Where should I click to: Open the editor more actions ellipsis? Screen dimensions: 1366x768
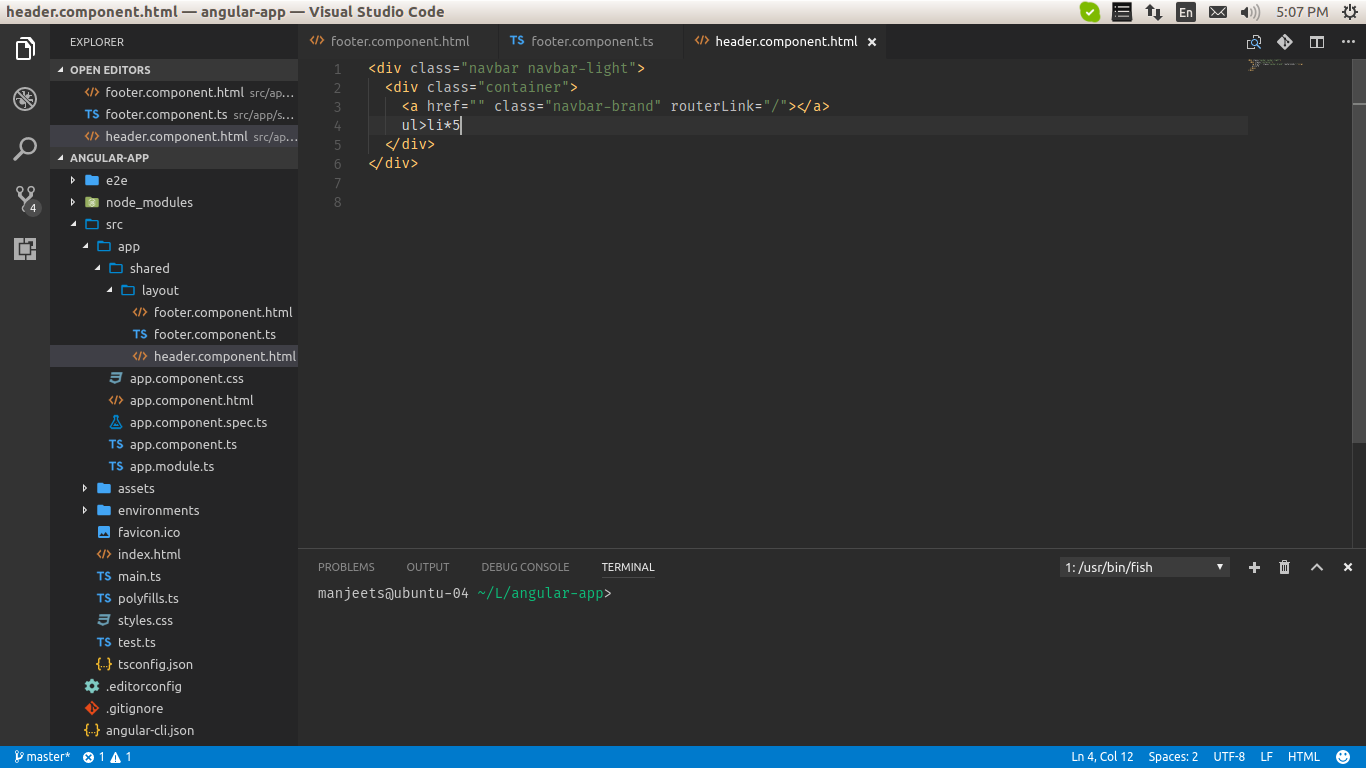(1348, 42)
